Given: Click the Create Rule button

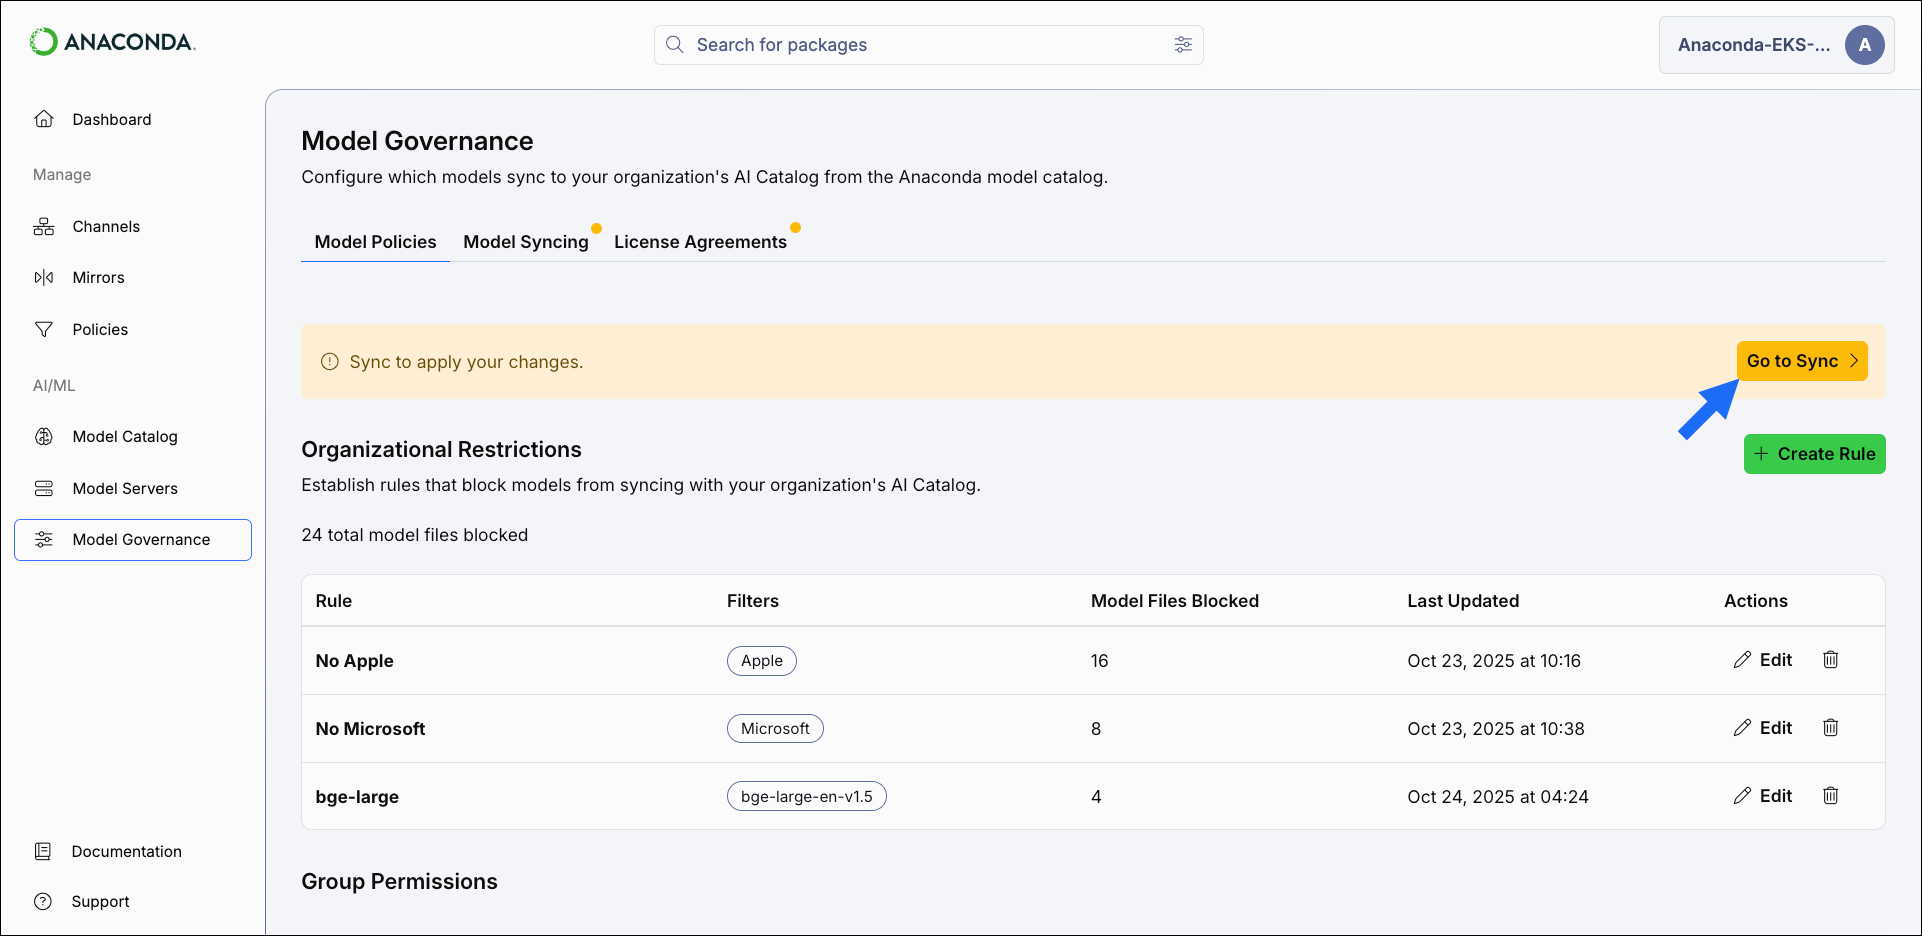Looking at the screenshot, I should click(1814, 454).
